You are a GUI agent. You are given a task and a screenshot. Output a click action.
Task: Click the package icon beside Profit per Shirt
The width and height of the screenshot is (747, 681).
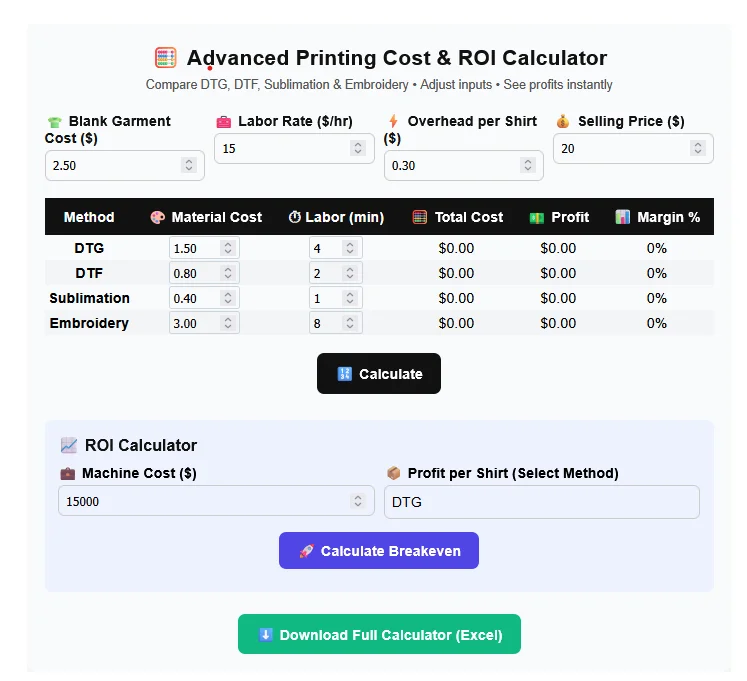click(394, 473)
